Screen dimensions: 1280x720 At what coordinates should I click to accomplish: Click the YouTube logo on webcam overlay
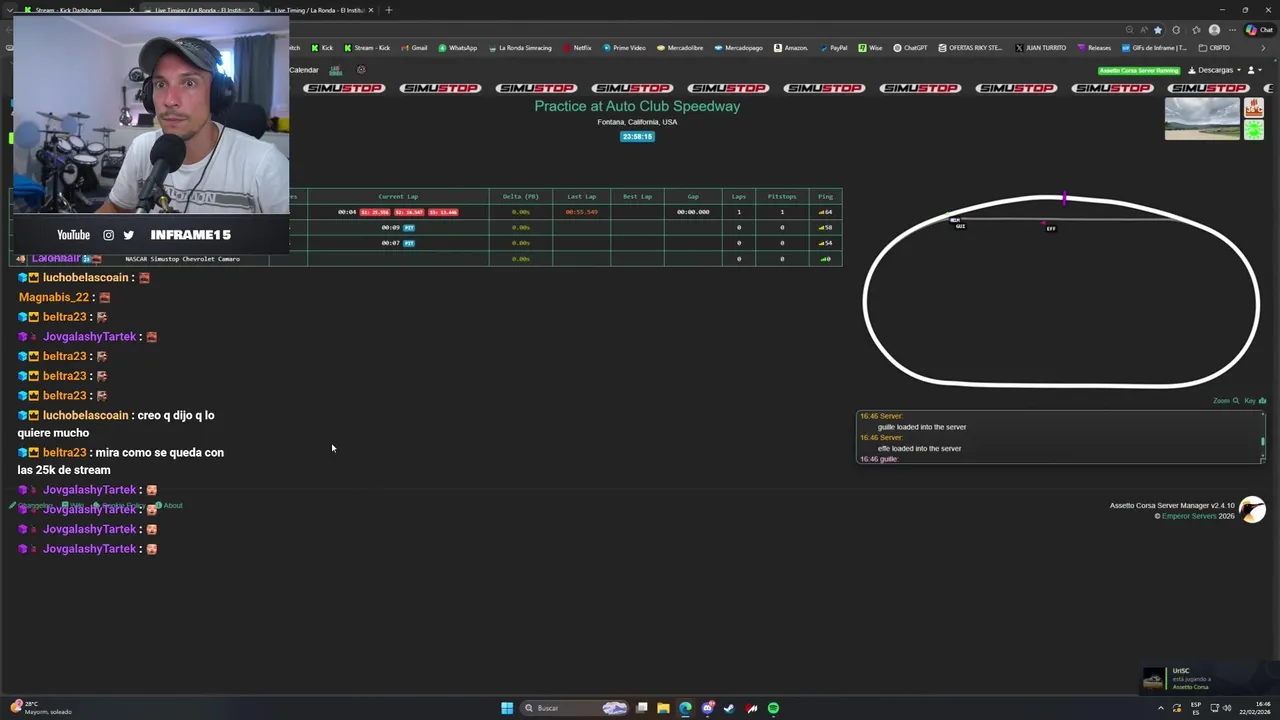tap(73, 235)
